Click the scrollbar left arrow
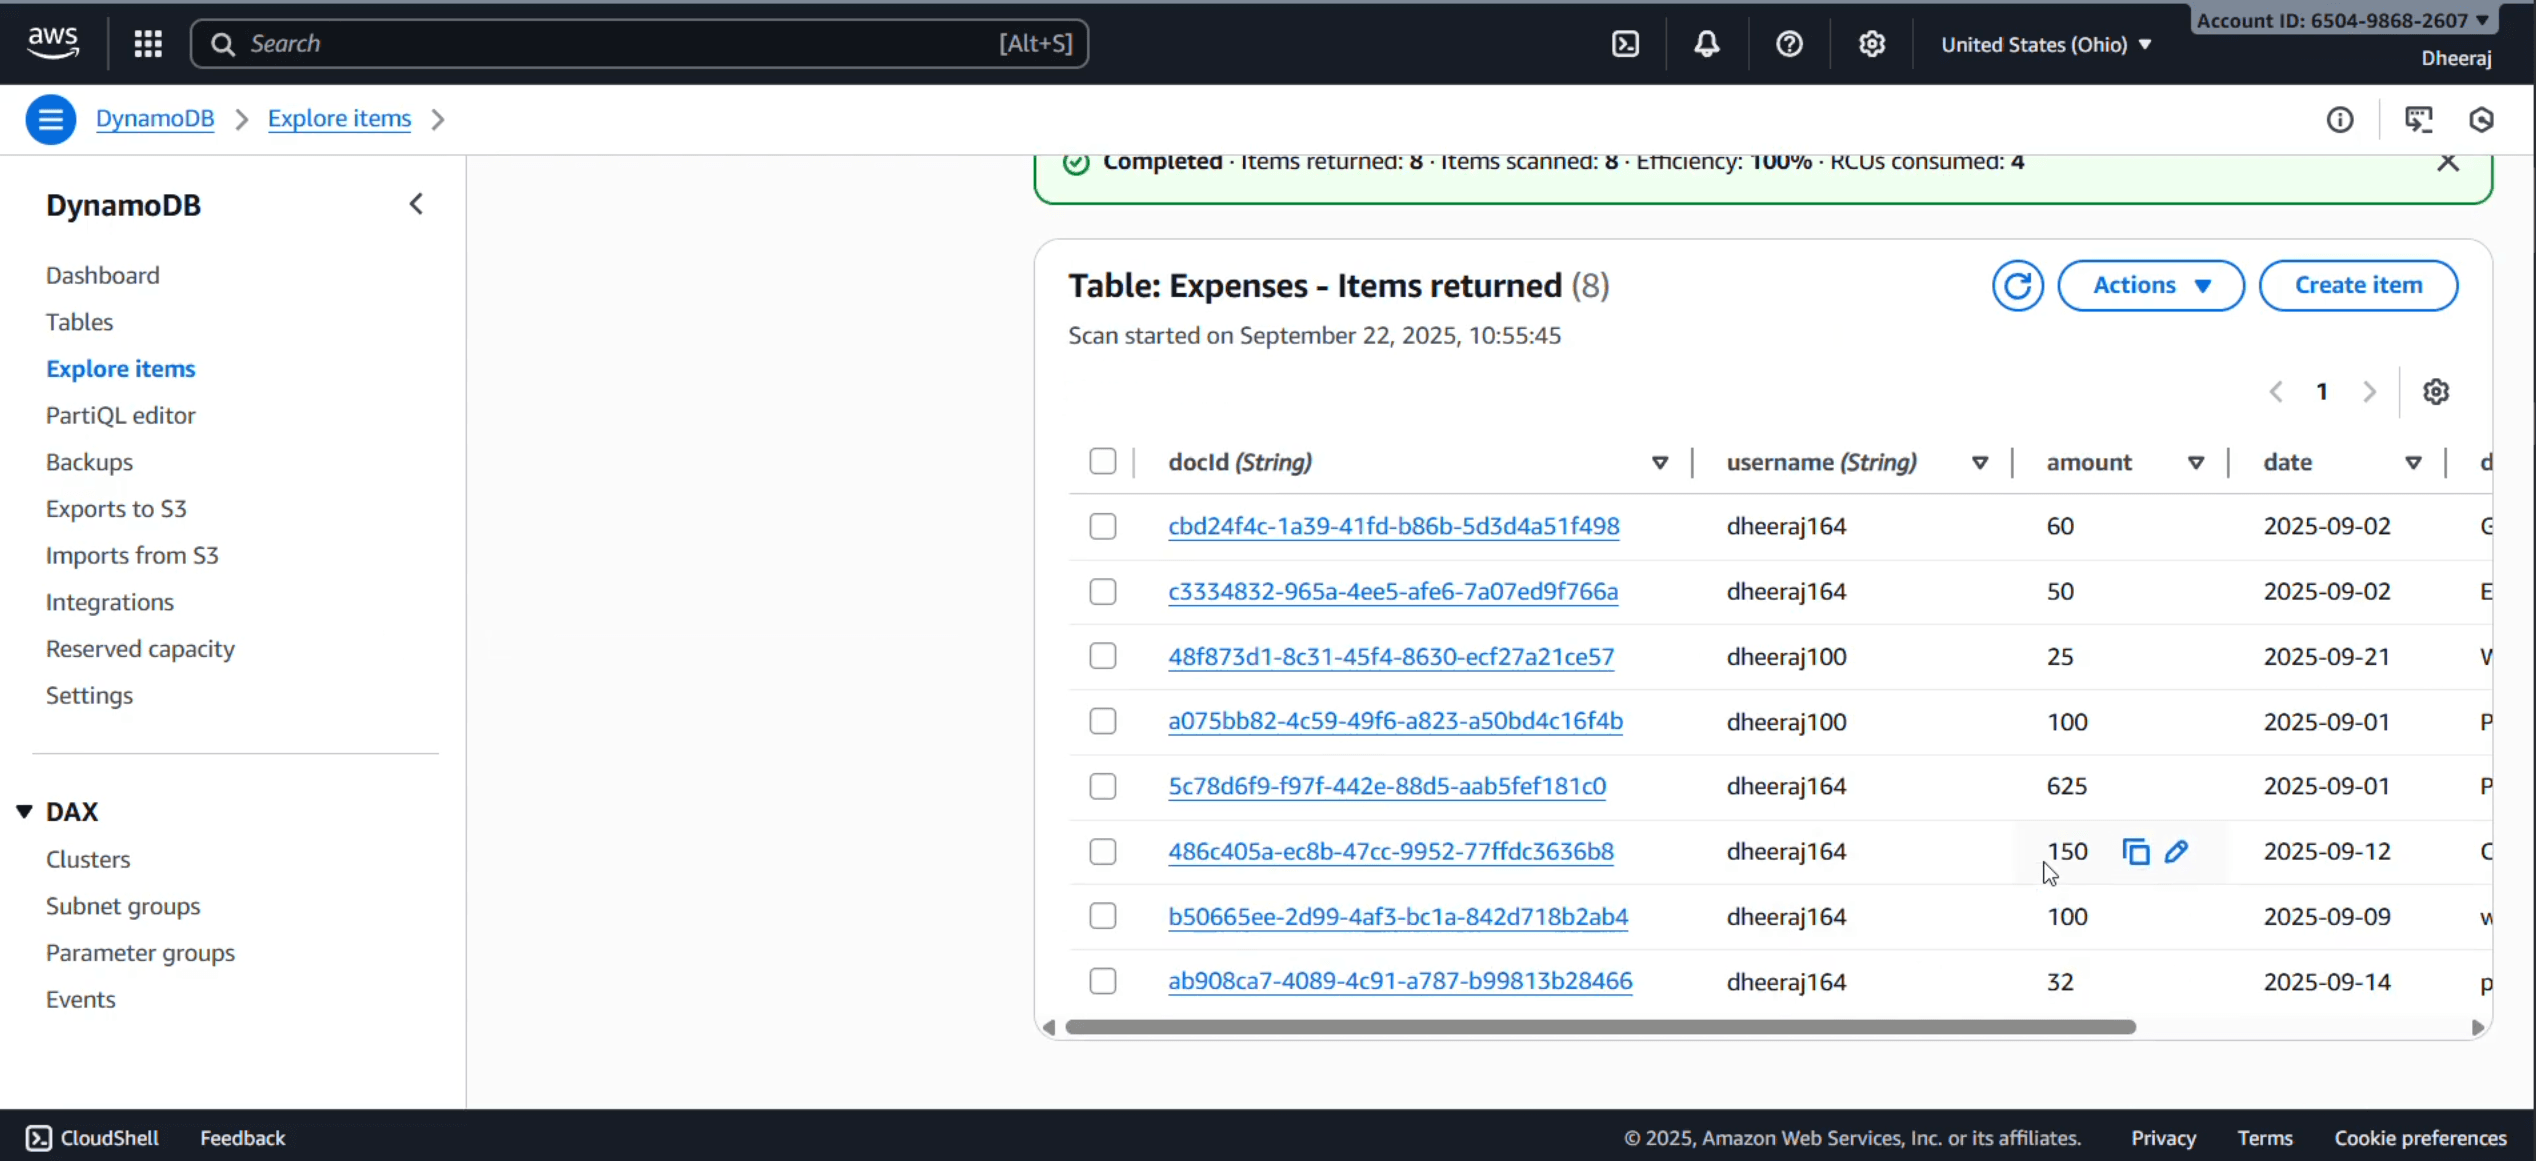 tap(1049, 1027)
